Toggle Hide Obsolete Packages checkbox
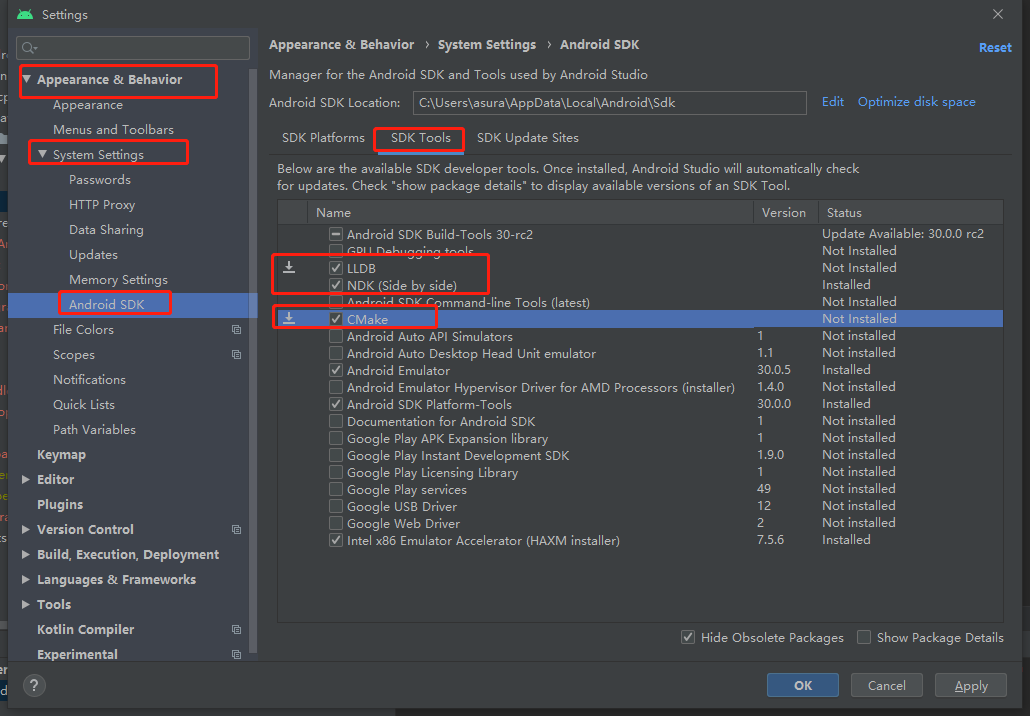 [x=688, y=638]
